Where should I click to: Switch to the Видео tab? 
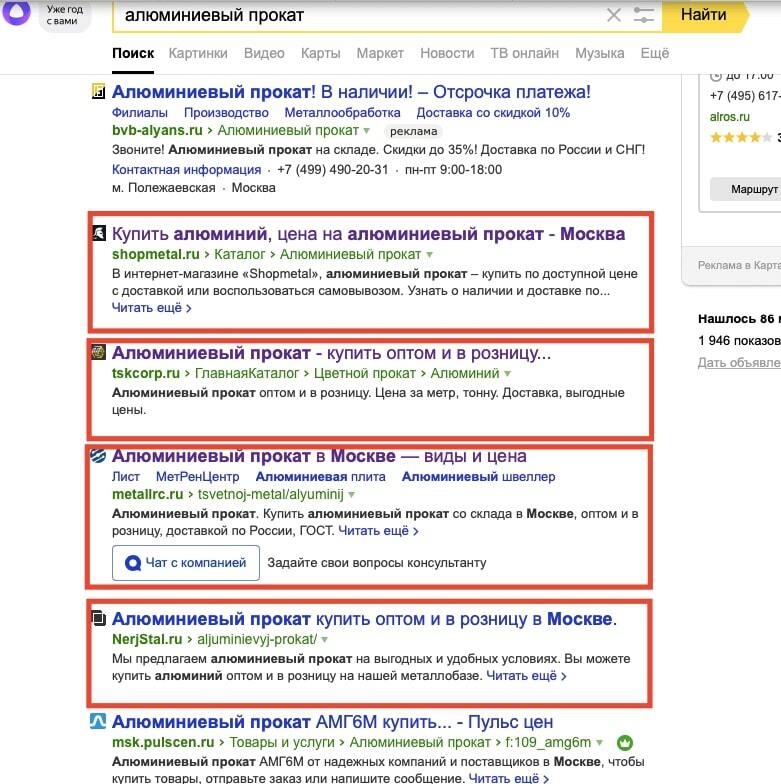point(264,53)
